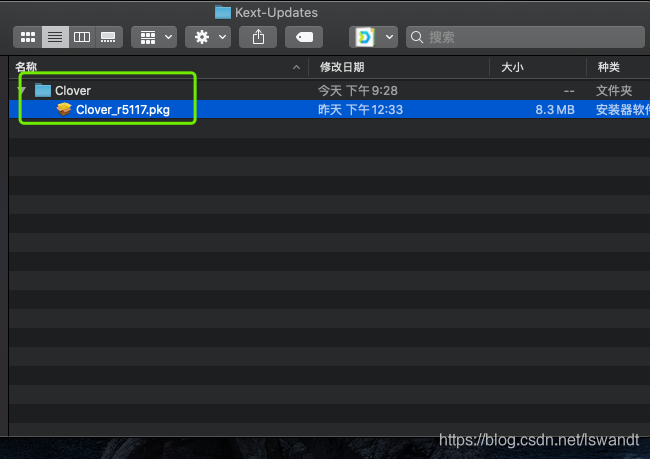This screenshot has width=650, height=459.
Task: Open the toolbar app icon dropdown
Action: (x=373, y=37)
